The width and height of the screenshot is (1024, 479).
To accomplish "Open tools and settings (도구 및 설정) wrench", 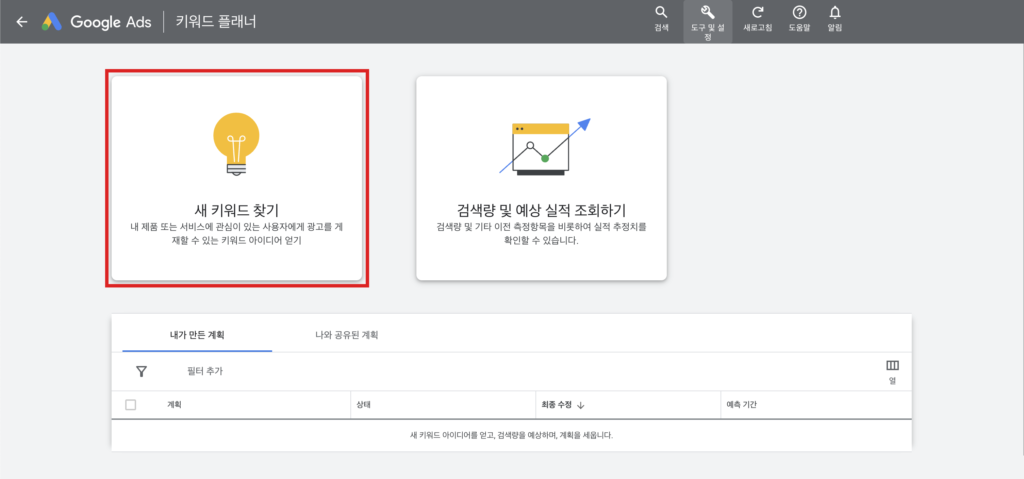I will tap(707, 13).
